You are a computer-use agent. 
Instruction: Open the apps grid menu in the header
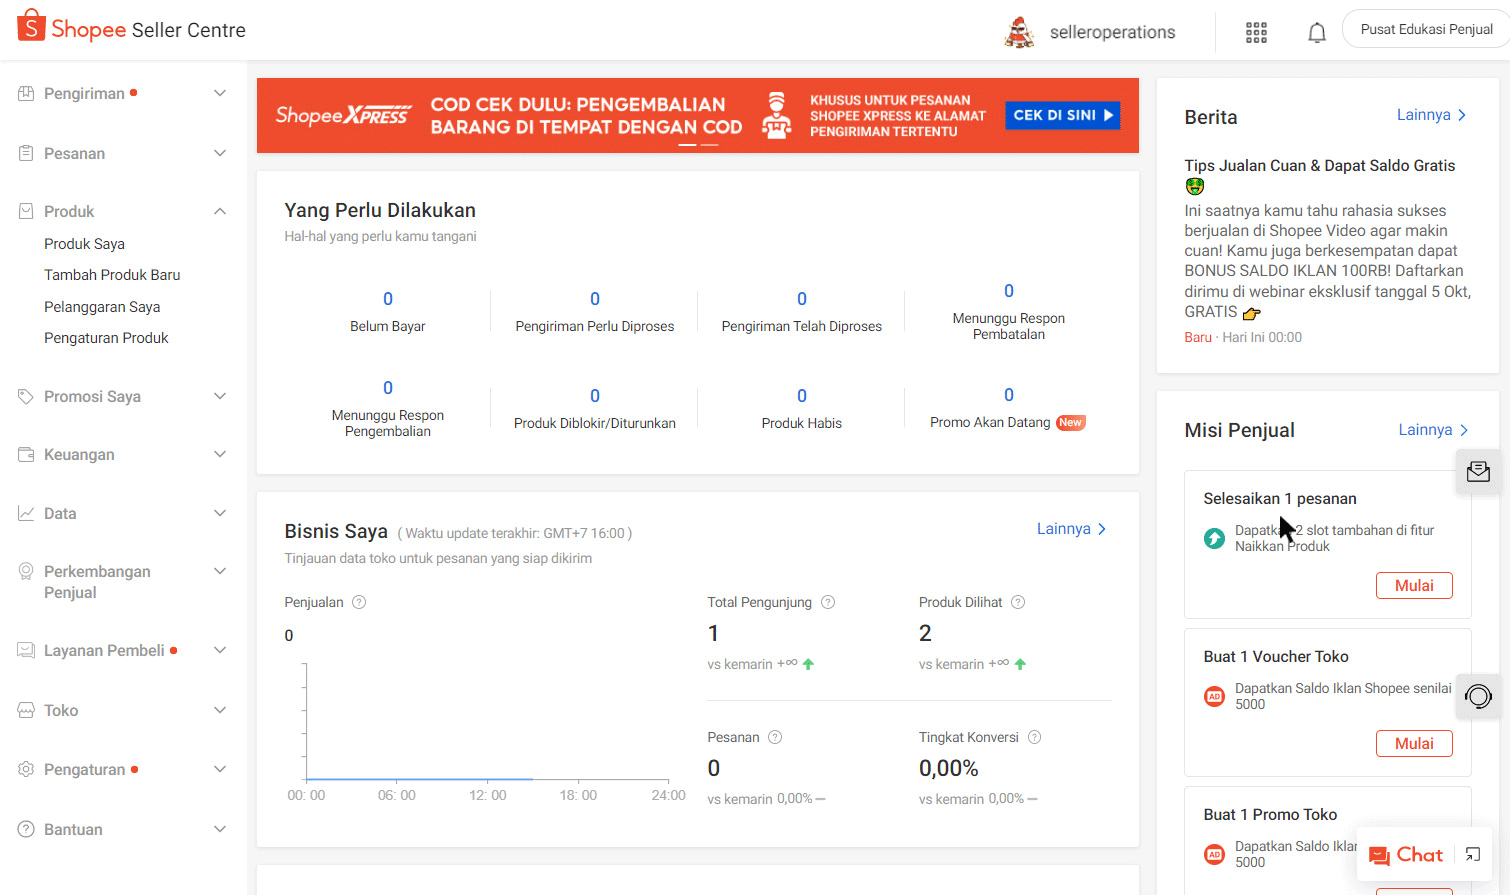[x=1255, y=31]
